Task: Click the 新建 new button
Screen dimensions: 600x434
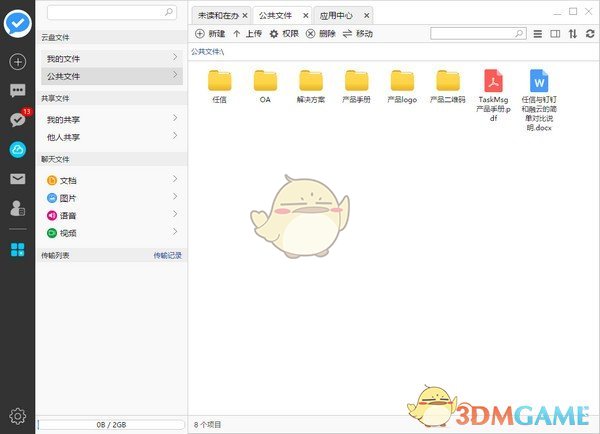Action: (x=210, y=34)
